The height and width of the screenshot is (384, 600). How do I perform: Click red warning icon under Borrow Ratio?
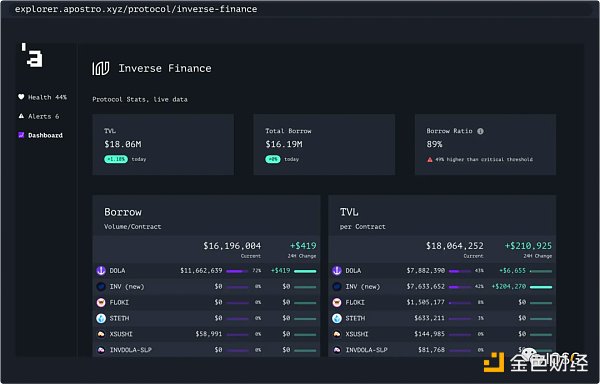tap(430, 159)
